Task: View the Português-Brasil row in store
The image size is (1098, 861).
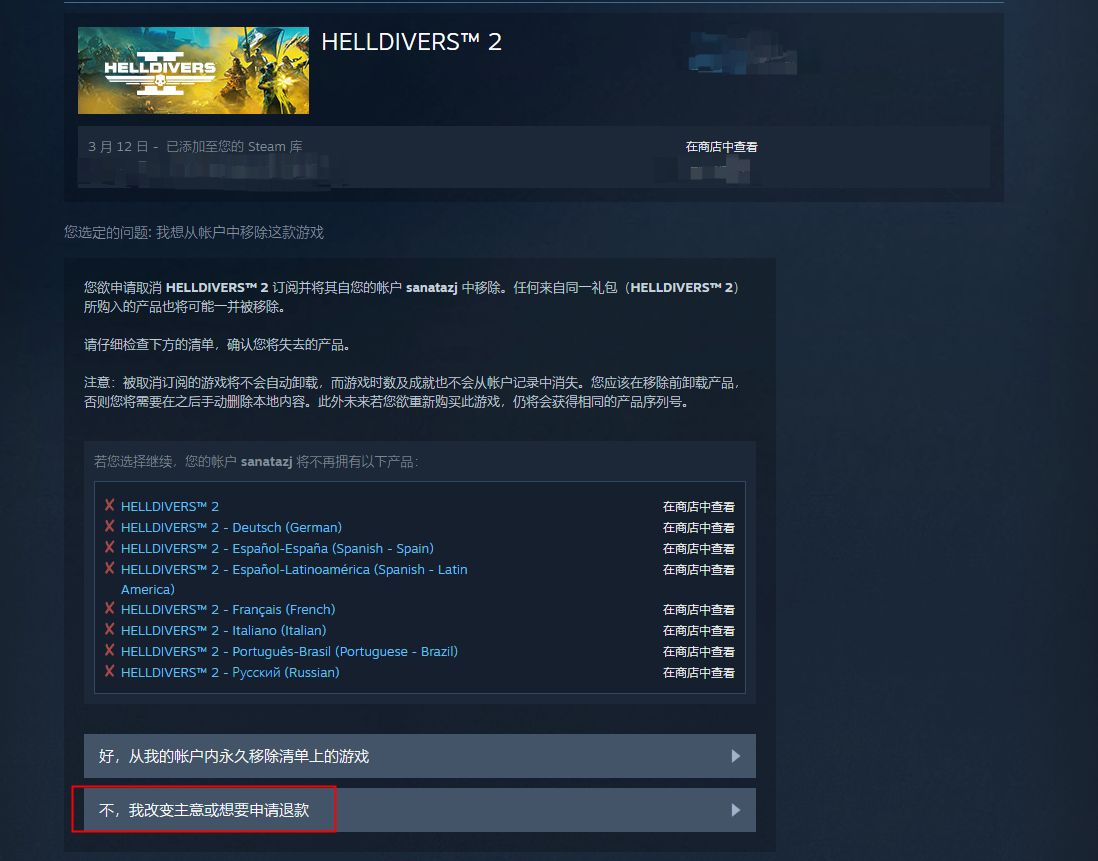Action: pyautogui.click(x=699, y=652)
